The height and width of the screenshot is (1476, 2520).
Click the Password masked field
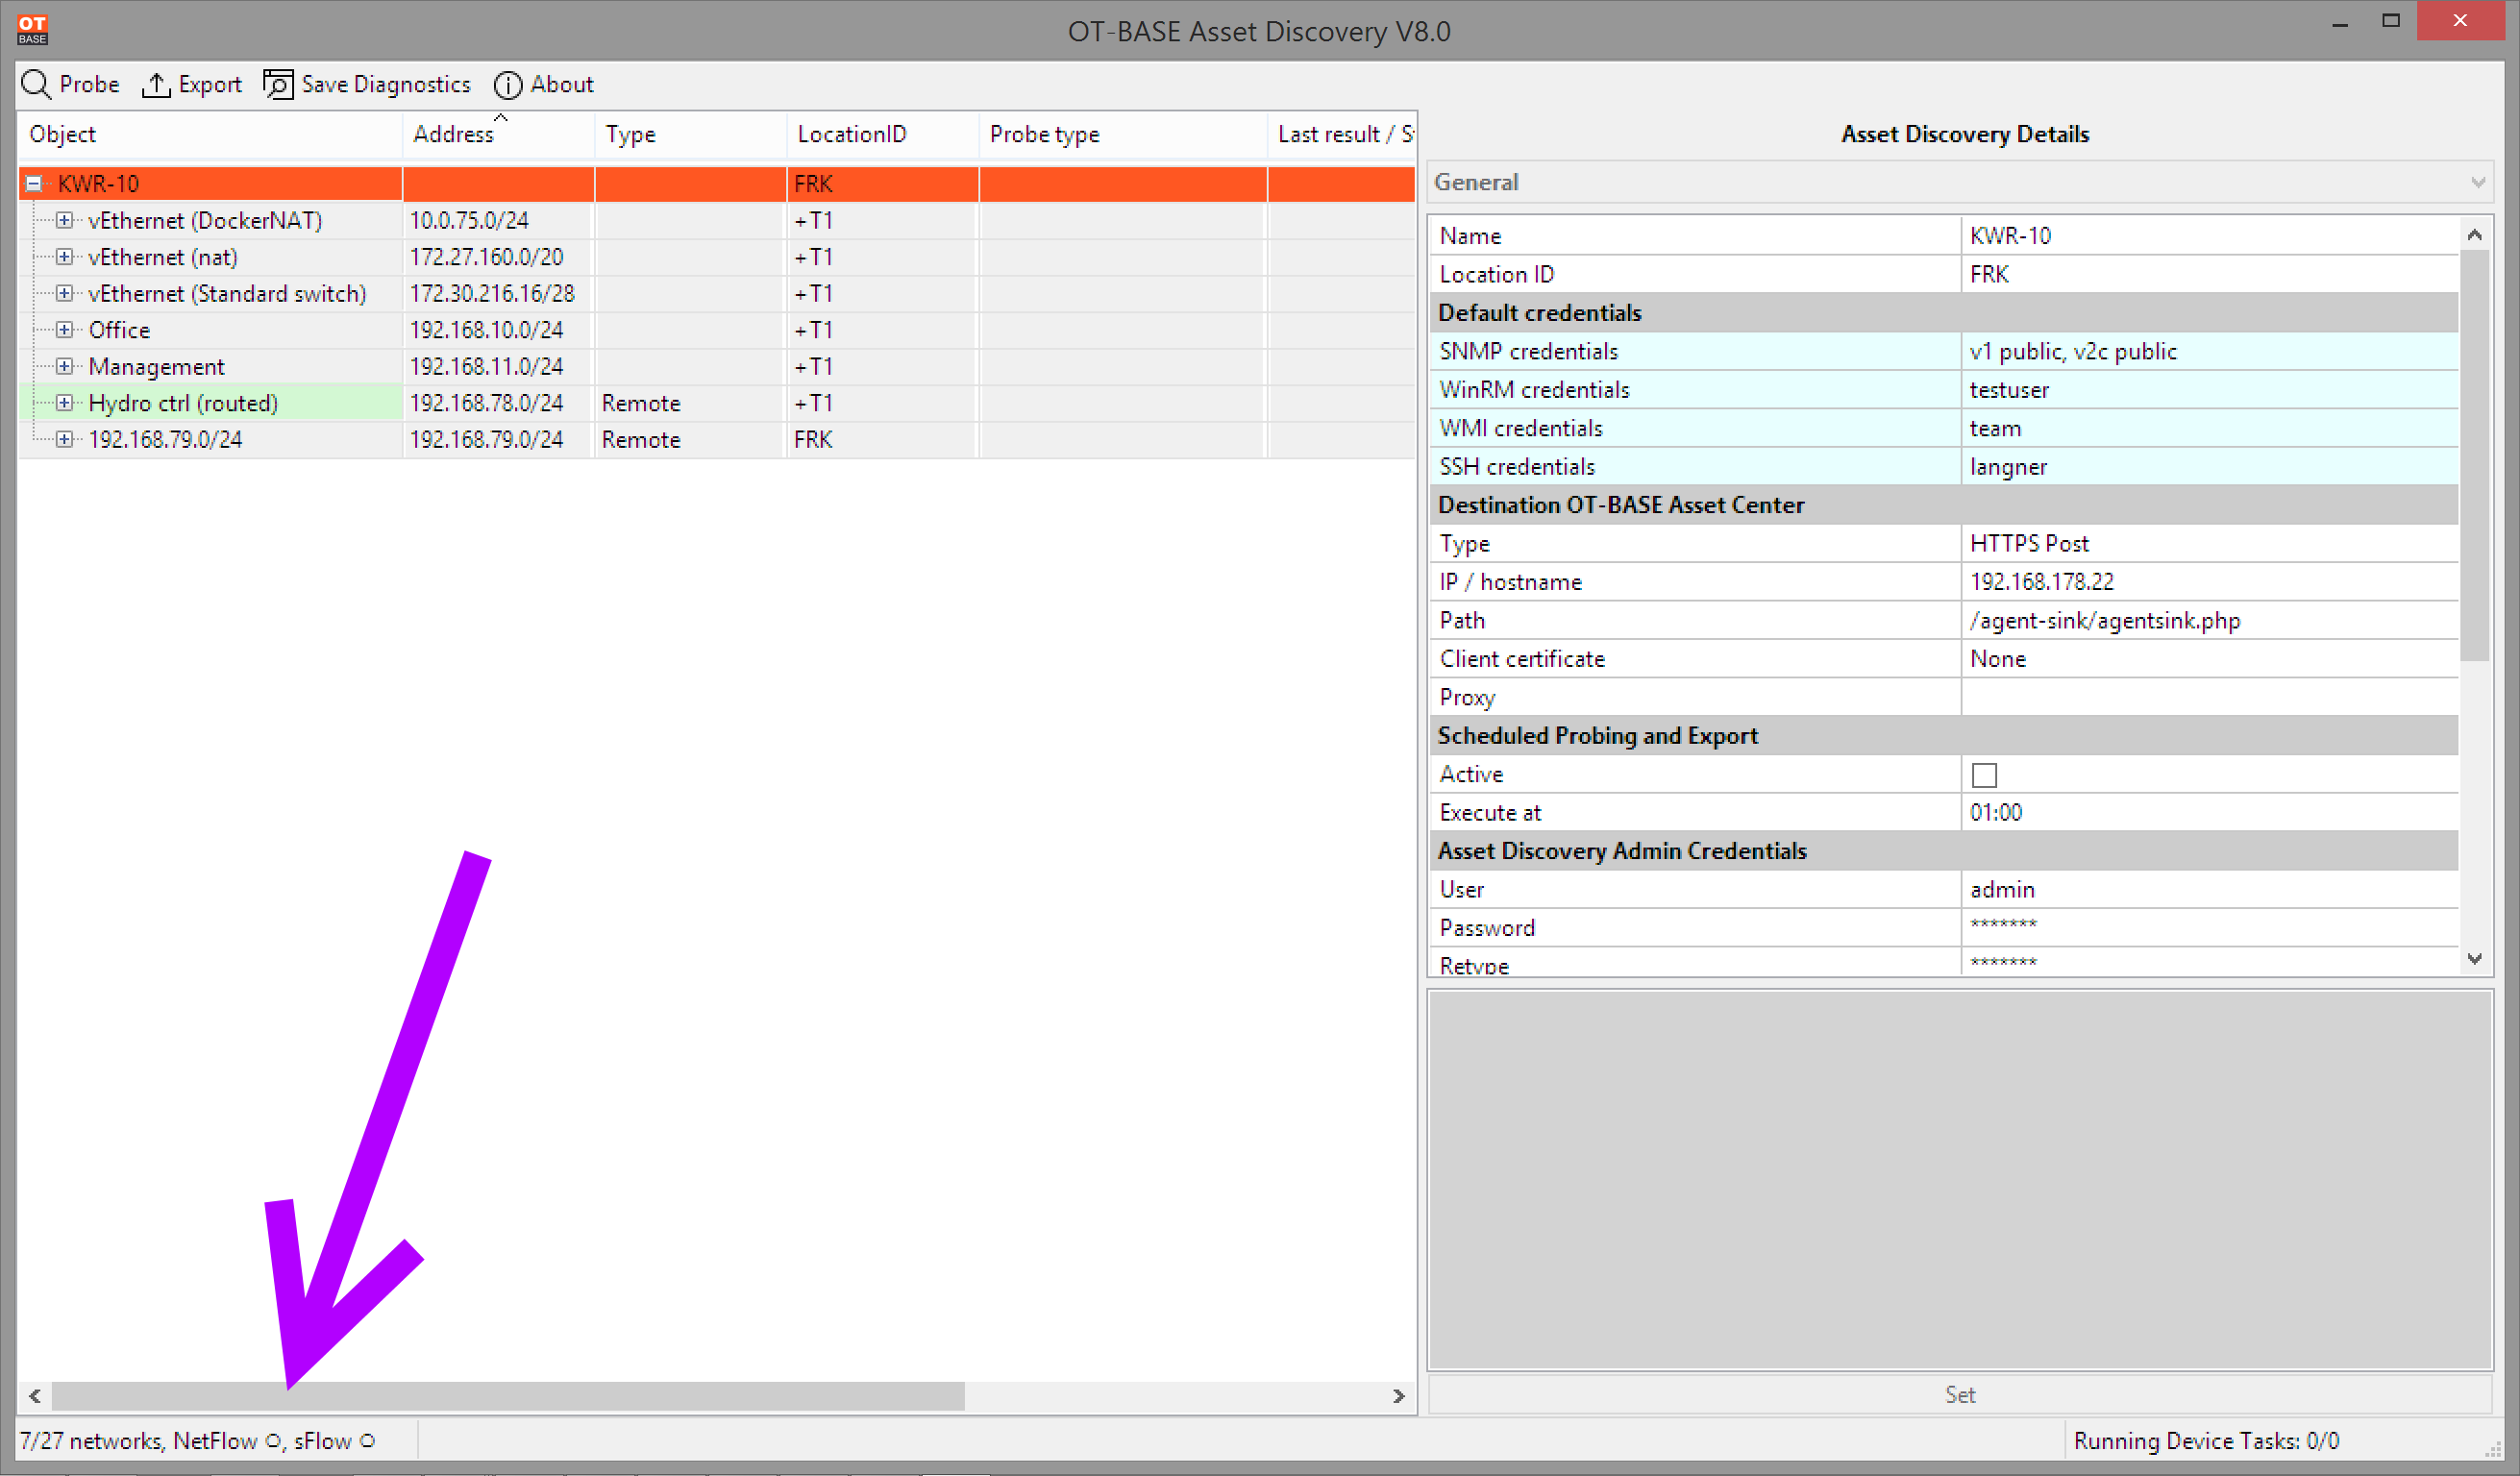click(2210, 928)
